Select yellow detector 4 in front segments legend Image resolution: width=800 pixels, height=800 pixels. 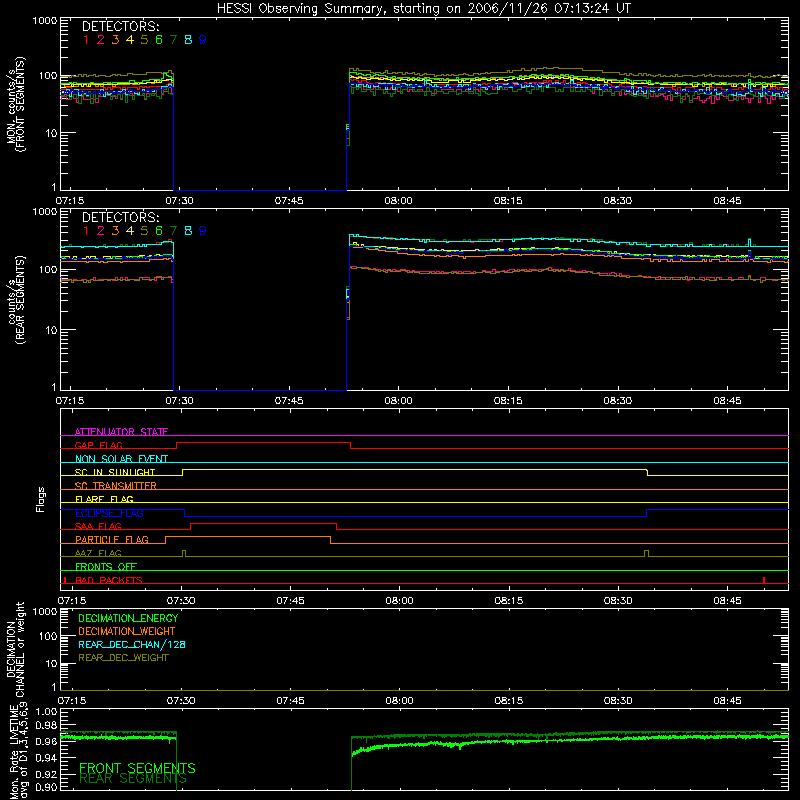[130, 40]
